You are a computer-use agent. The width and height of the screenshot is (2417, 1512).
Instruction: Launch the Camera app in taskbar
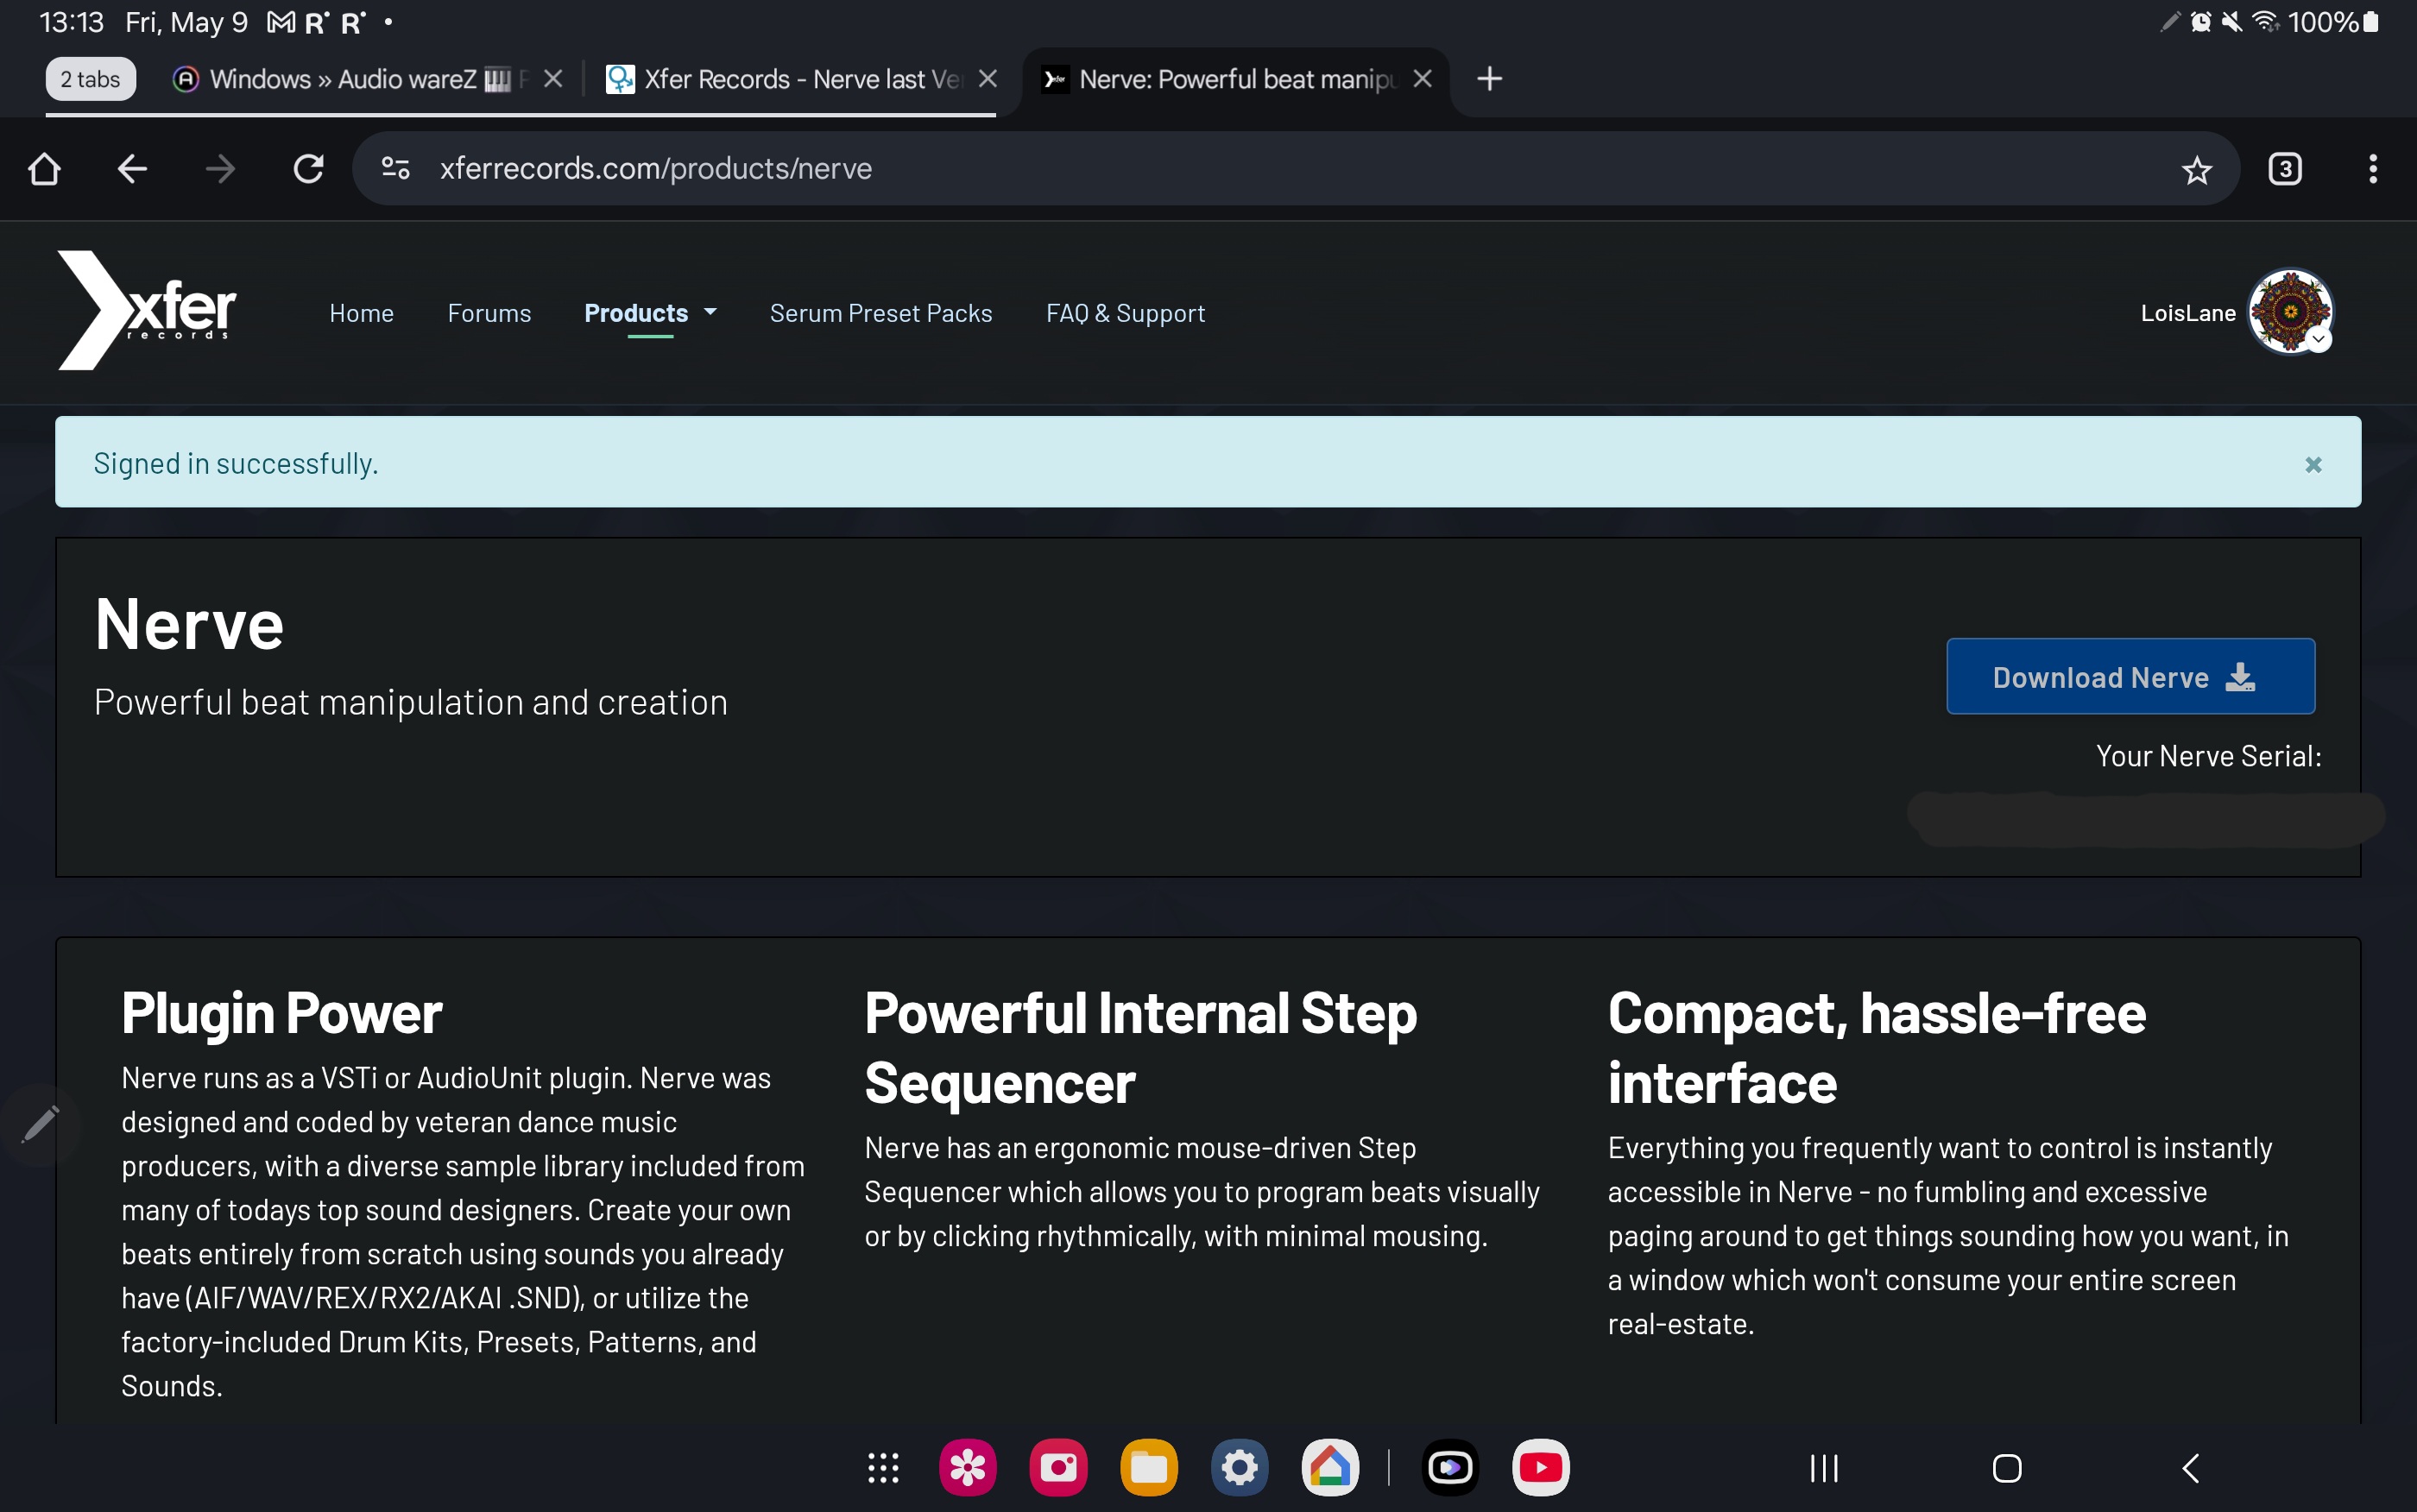coord(1058,1468)
